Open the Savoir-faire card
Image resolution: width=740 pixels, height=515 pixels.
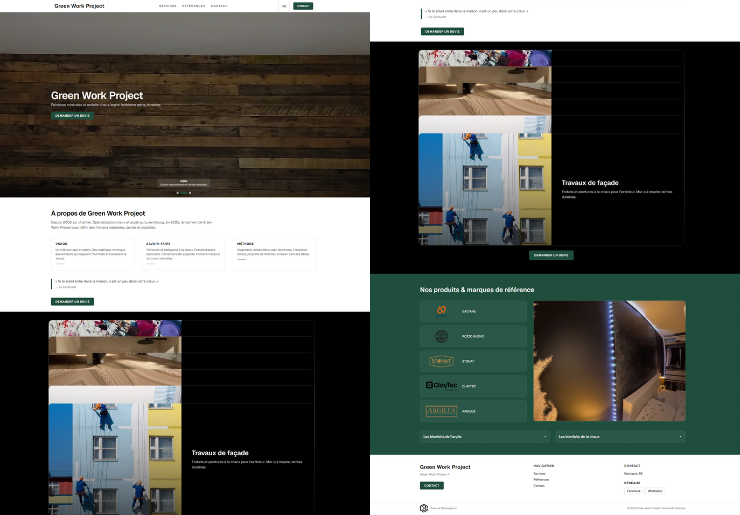pos(184,253)
